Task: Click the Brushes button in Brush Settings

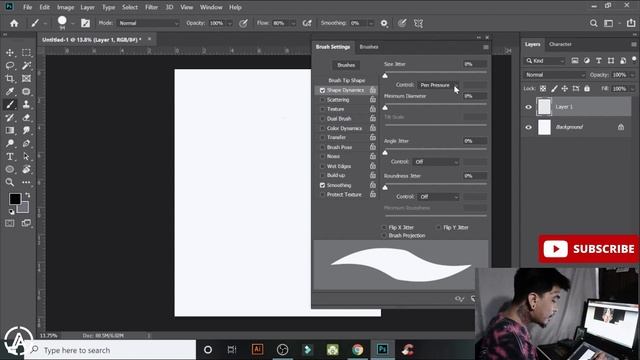Action: tap(346, 65)
